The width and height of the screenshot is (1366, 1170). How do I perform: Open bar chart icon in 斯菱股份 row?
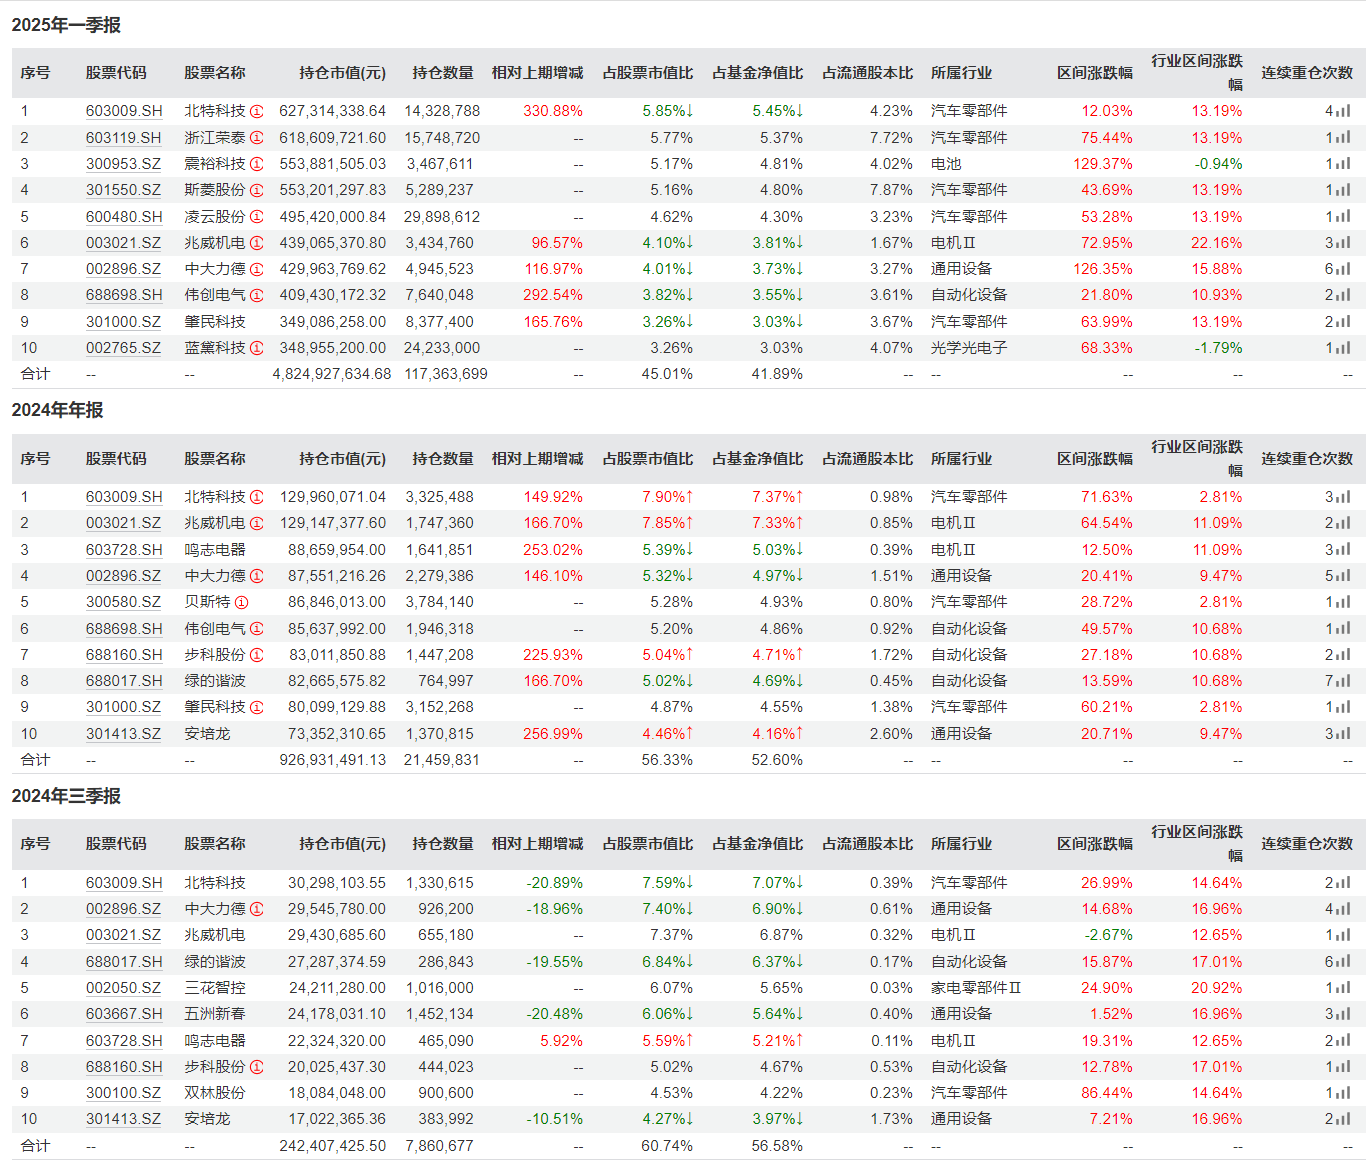1343,190
